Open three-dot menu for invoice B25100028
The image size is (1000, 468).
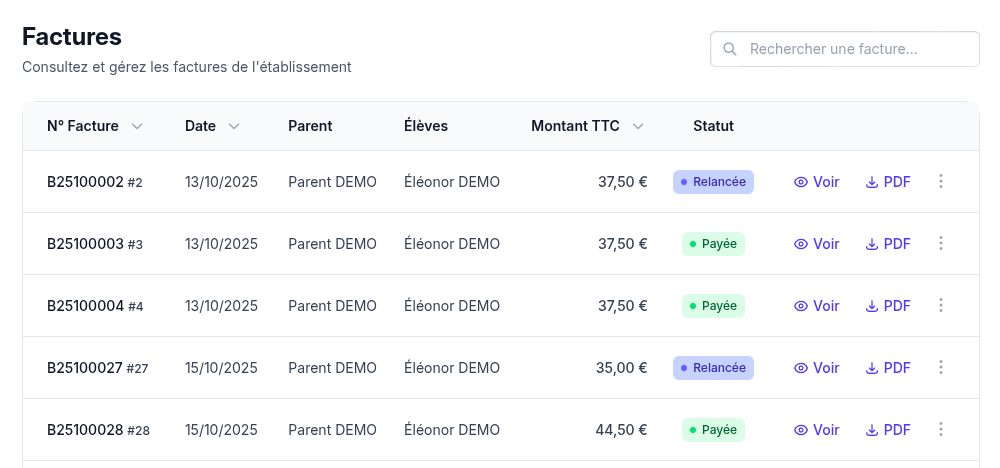click(x=940, y=430)
